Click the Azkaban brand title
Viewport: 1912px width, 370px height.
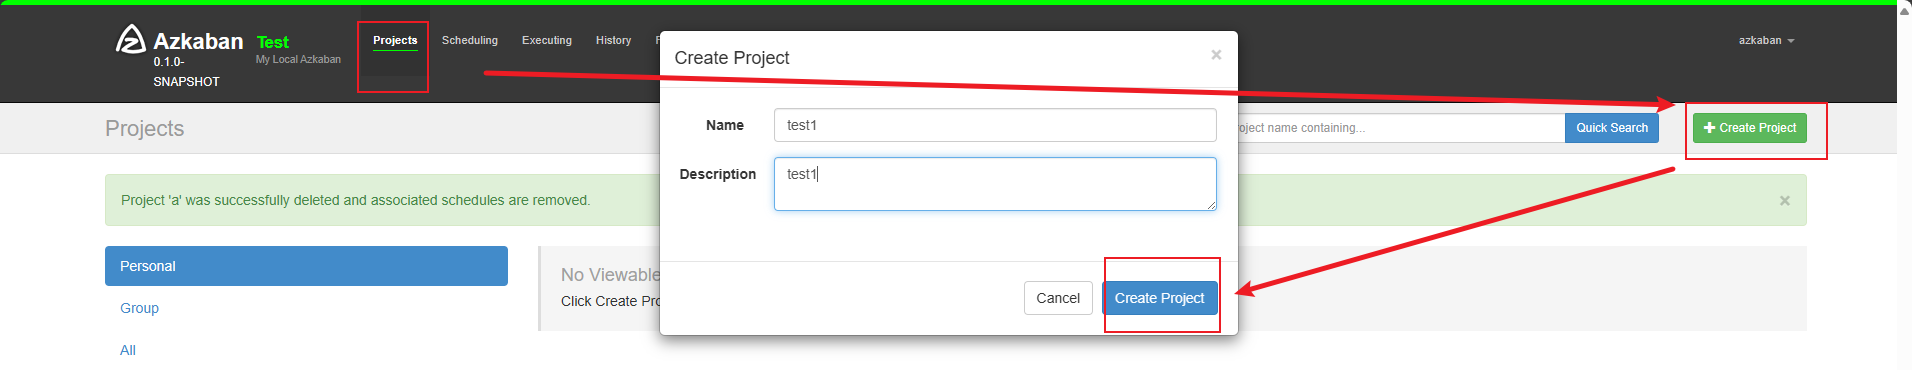click(198, 41)
